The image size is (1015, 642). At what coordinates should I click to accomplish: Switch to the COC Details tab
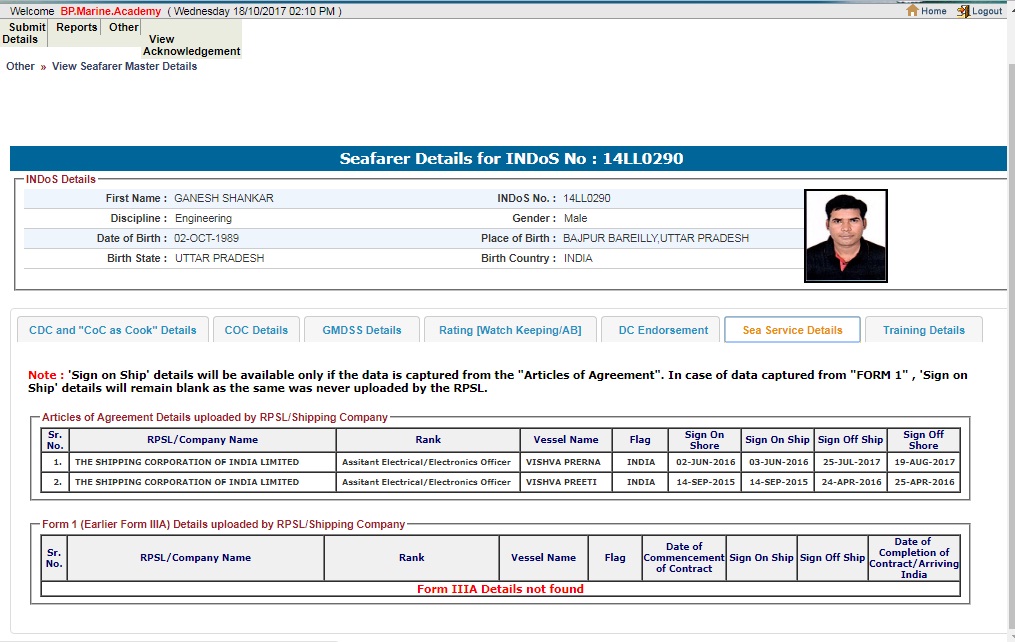pyautogui.click(x=256, y=330)
